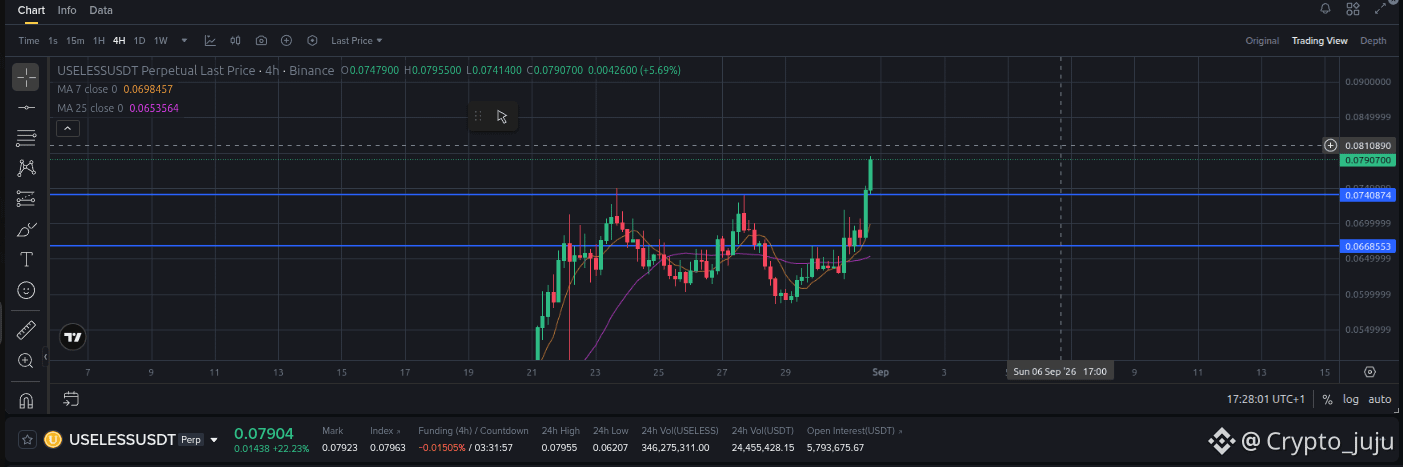Click the 0.0740874 horizontal line price label
This screenshot has width=1403, height=467.
click(x=1369, y=195)
